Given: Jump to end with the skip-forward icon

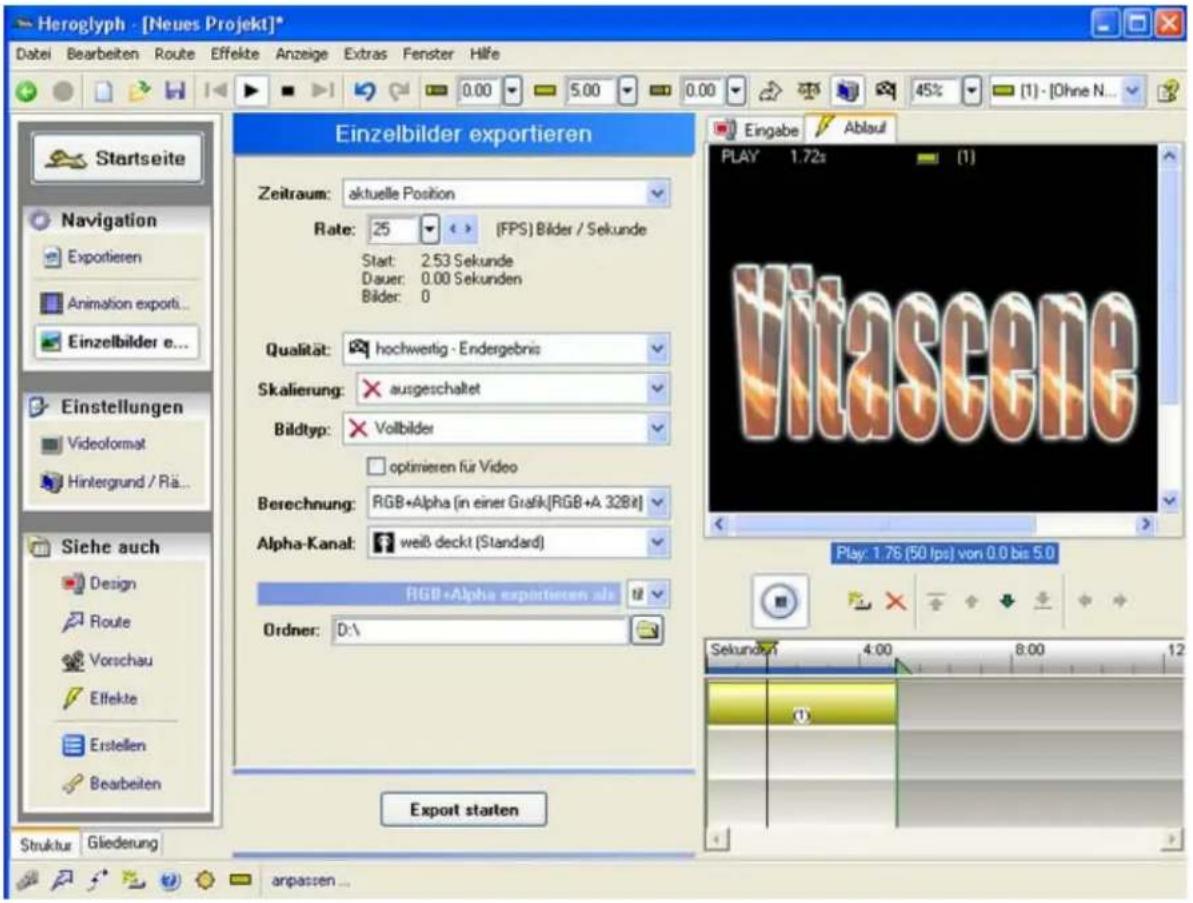Looking at the screenshot, I should pos(323,91).
